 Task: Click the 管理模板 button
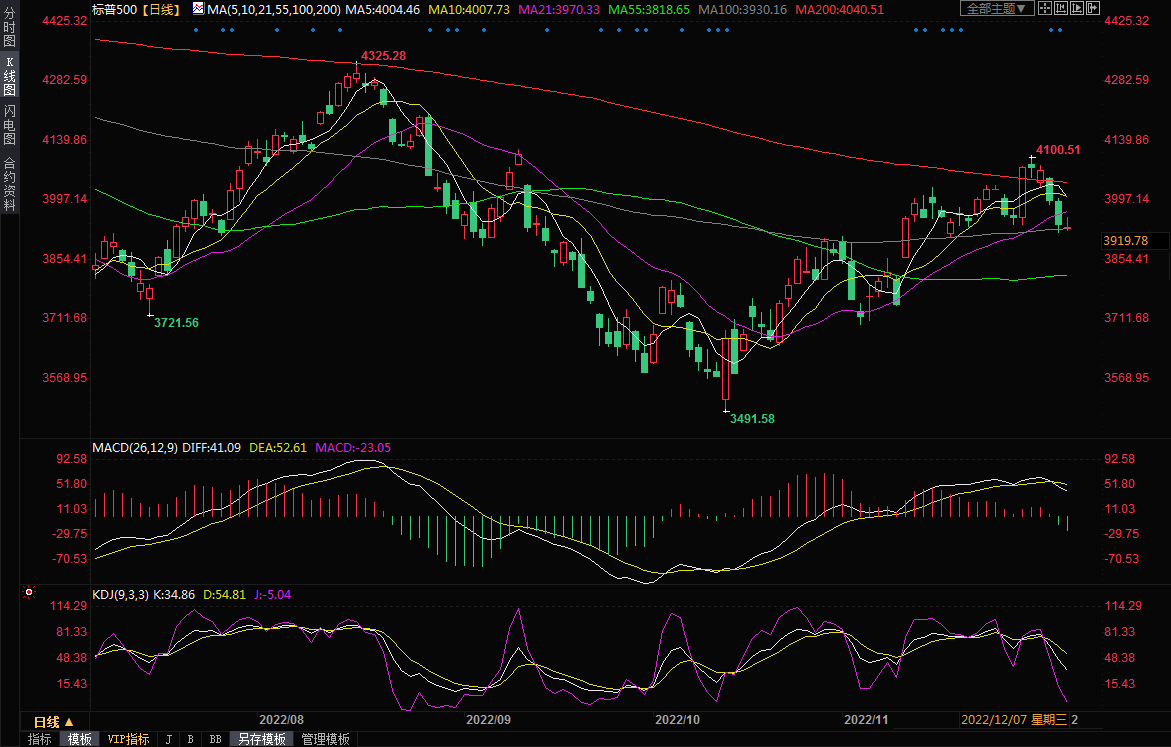click(325, 739)
